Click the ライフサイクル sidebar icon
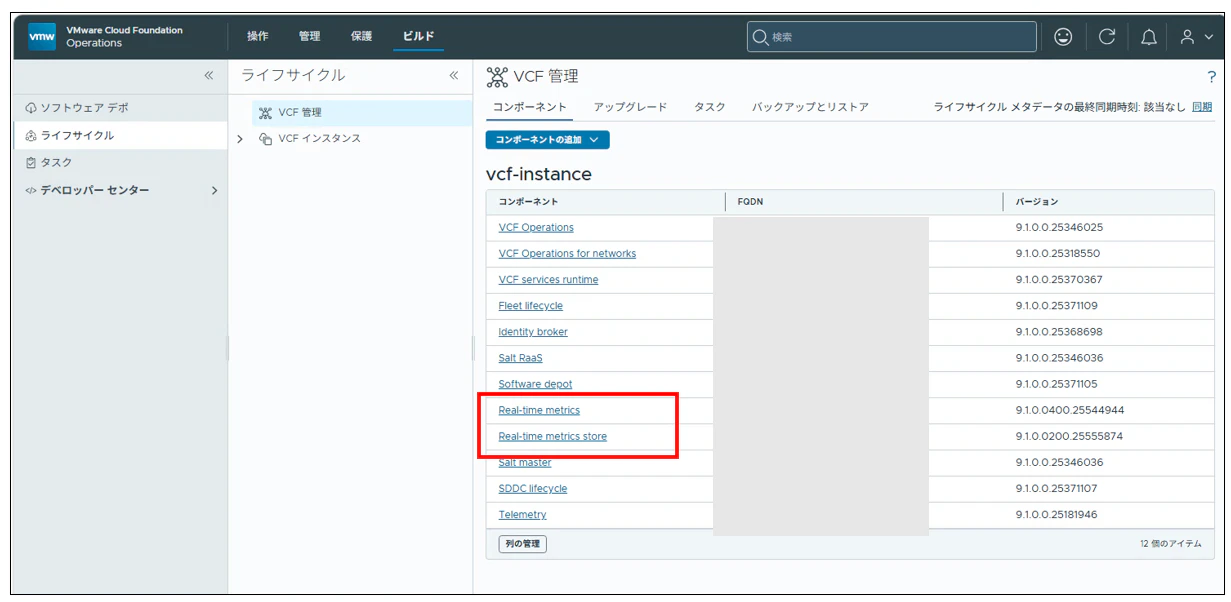Viewport: 1231px width, 602px height. point(31,136)
